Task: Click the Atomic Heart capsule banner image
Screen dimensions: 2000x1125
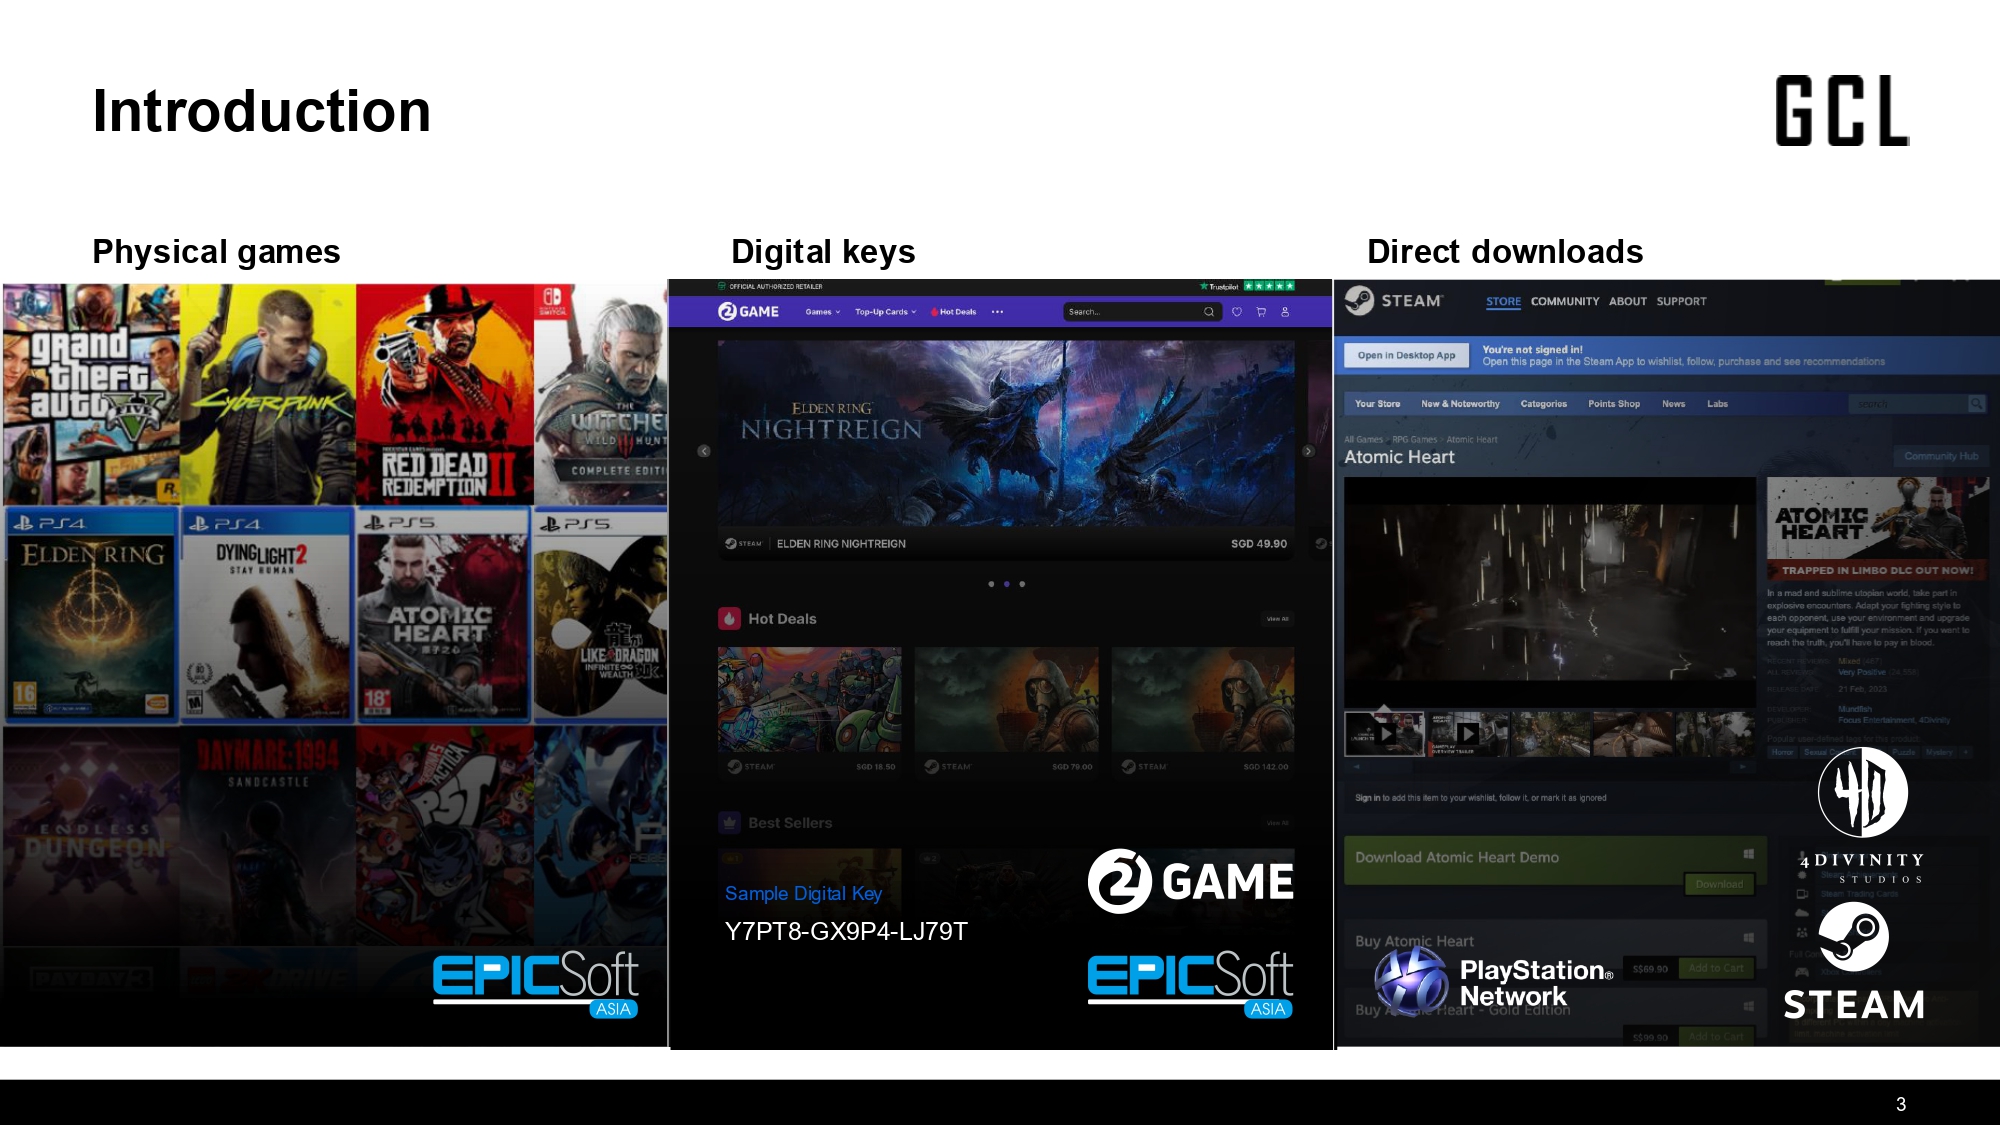Action: coord(1878,528)
